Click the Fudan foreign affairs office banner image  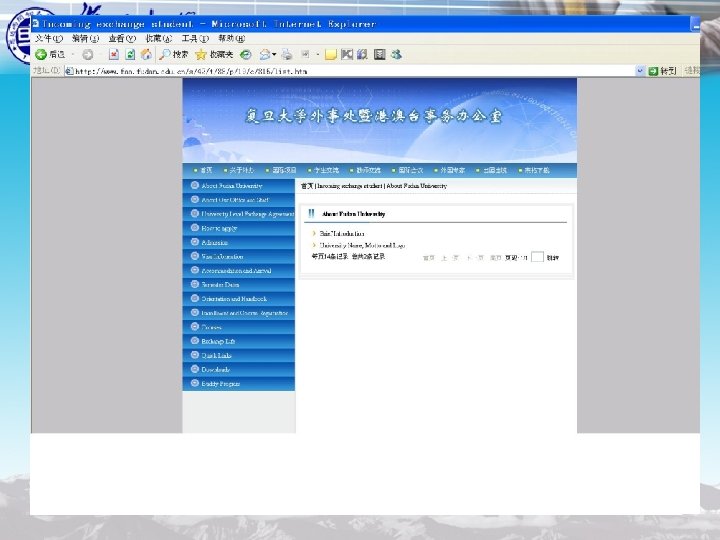tap(379, 120)
